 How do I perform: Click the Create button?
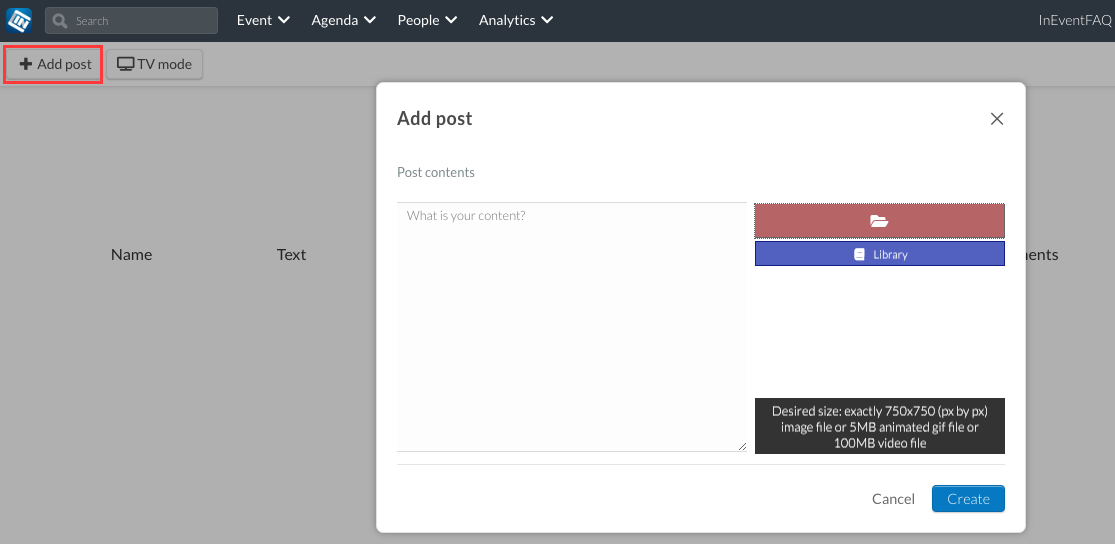coord(969,498)
